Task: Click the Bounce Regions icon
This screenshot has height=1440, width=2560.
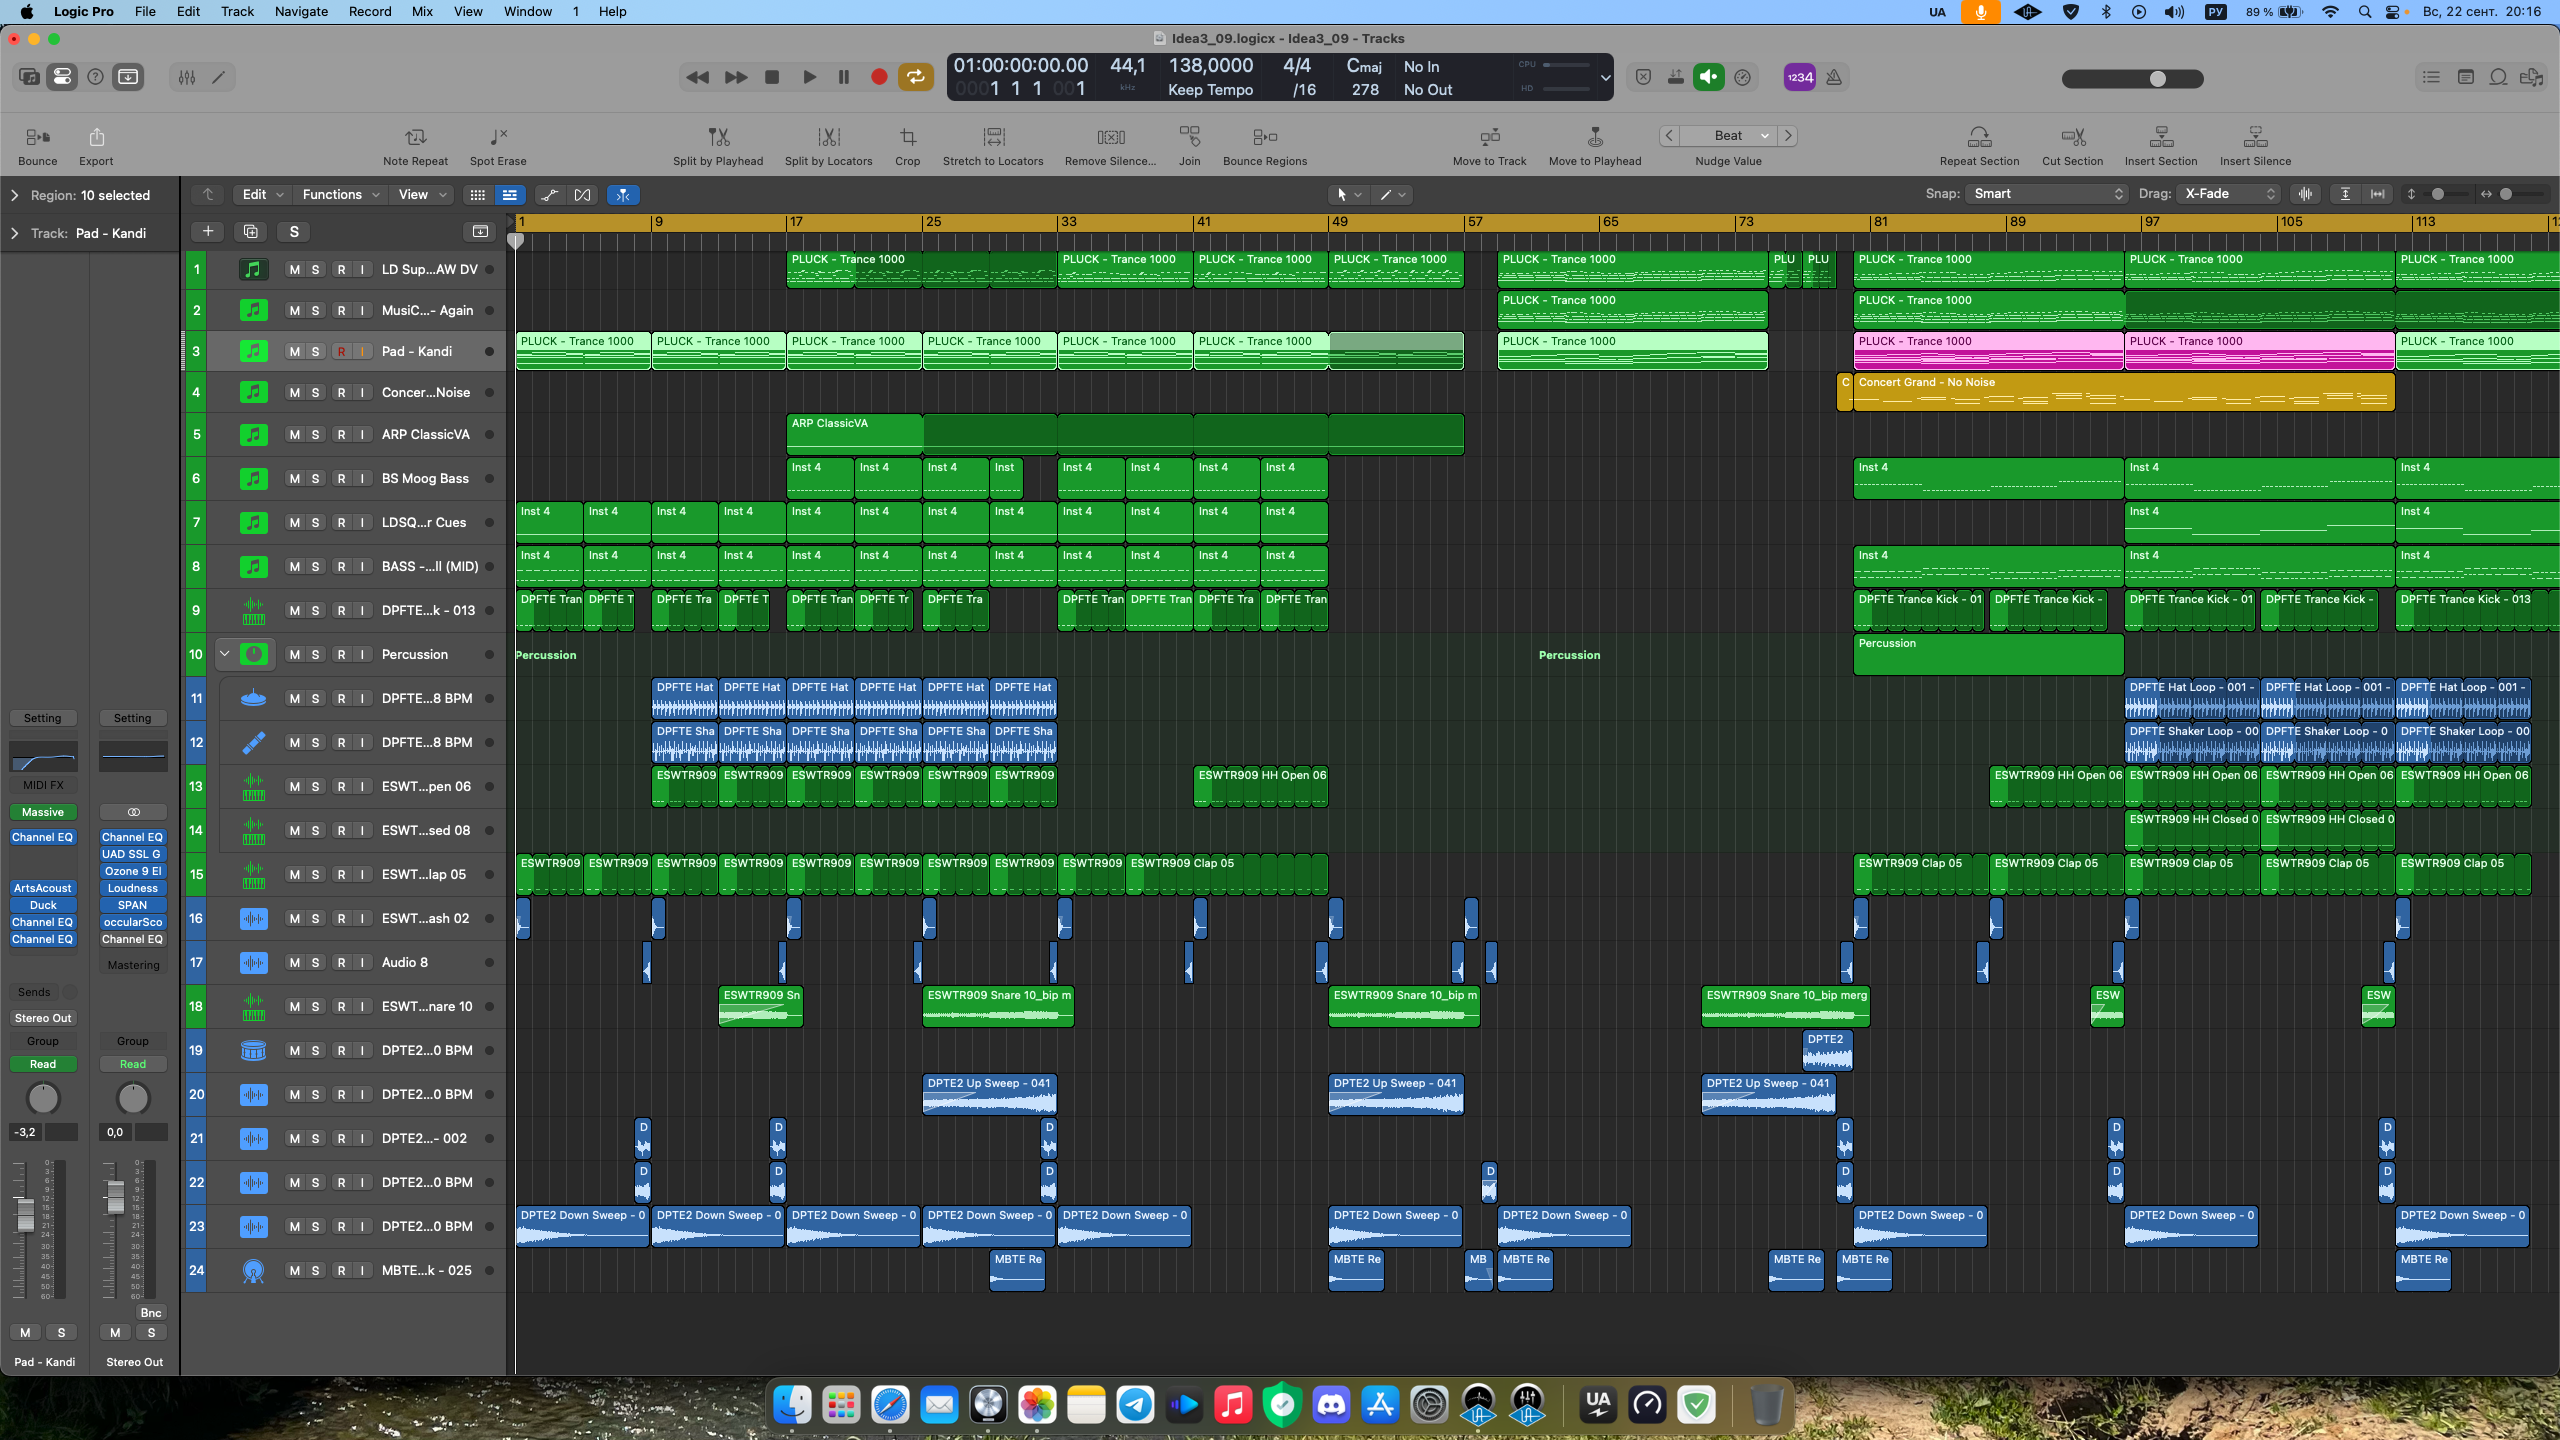Action: coord(1265,137)
